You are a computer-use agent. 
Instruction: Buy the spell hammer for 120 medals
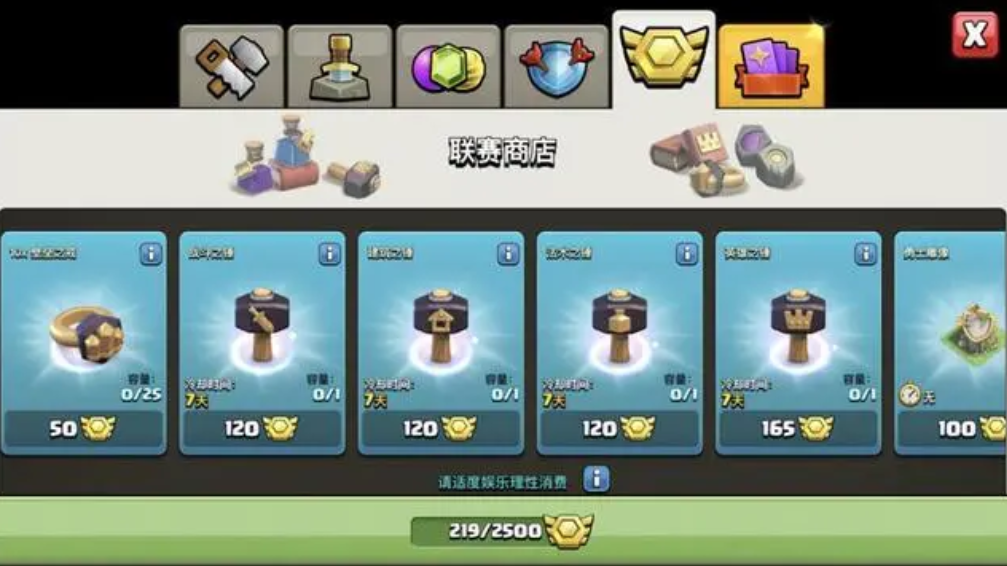(x=619, y=428)
